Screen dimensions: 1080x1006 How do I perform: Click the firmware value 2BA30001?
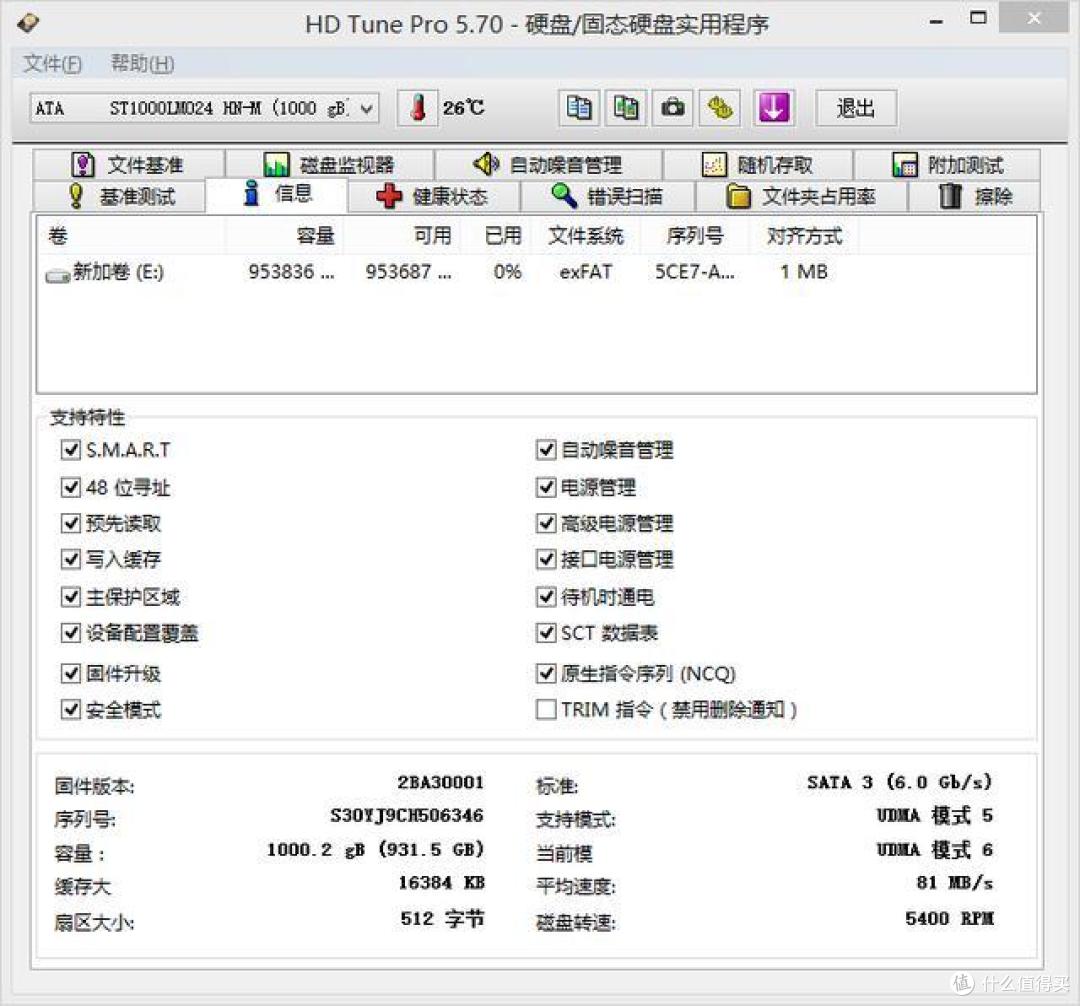[440, 782]
